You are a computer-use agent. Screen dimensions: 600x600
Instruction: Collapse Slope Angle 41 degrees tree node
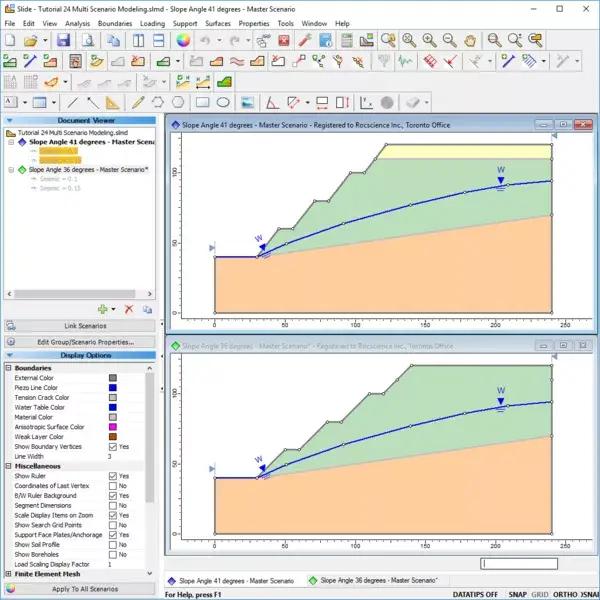(x=11, y=142)
